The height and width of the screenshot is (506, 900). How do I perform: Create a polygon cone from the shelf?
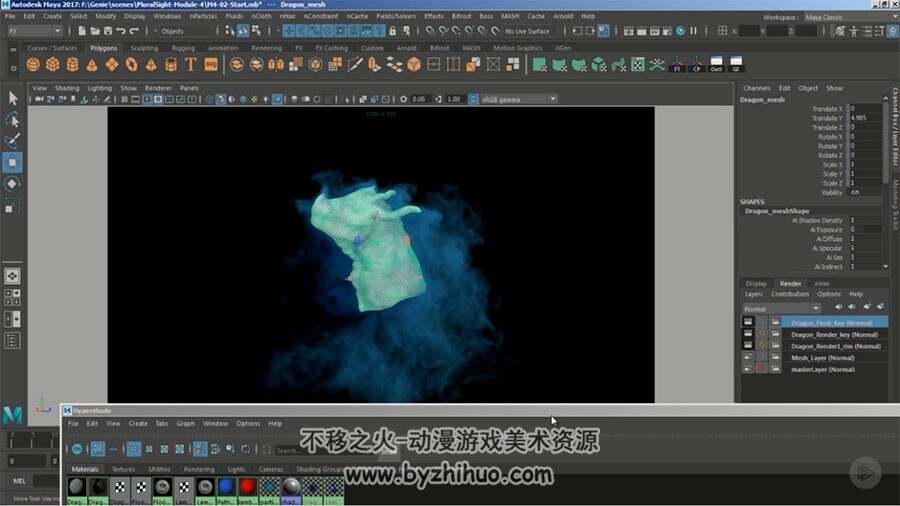(x=92, y=64)
